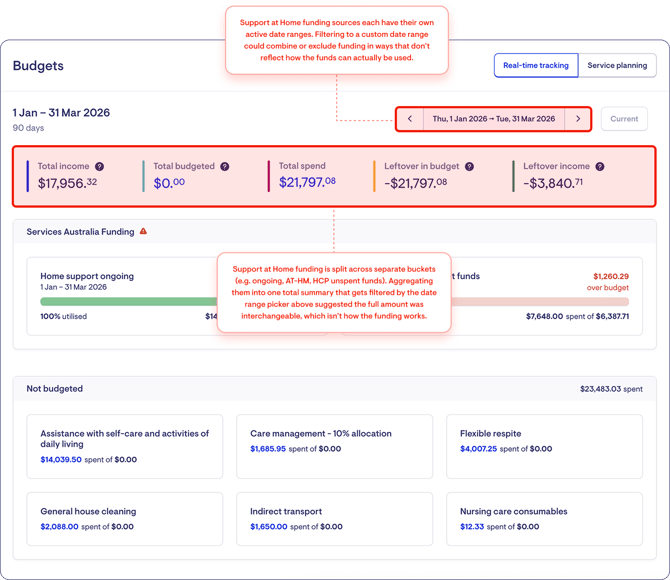This screenshot has height=580, width=670.
Task: Click help icon beside Total income
Action: pyautogui.click(x=99, y=167)
